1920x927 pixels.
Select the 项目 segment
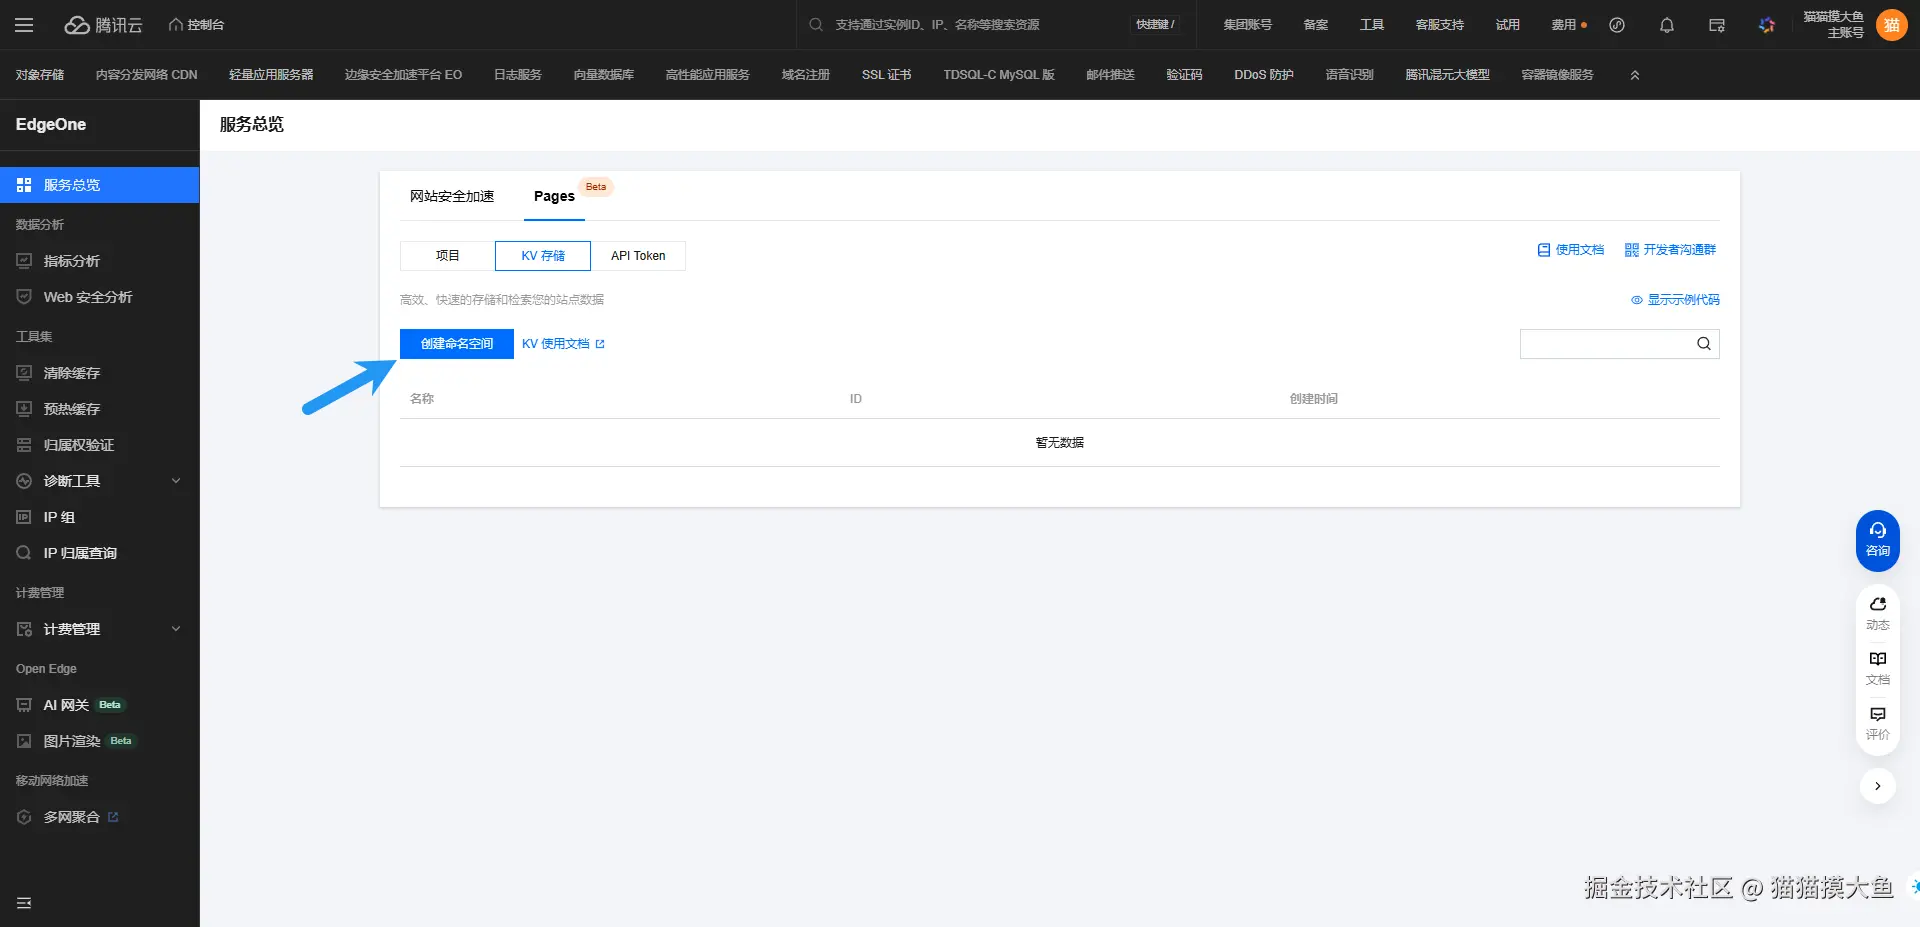click(447, 256)
